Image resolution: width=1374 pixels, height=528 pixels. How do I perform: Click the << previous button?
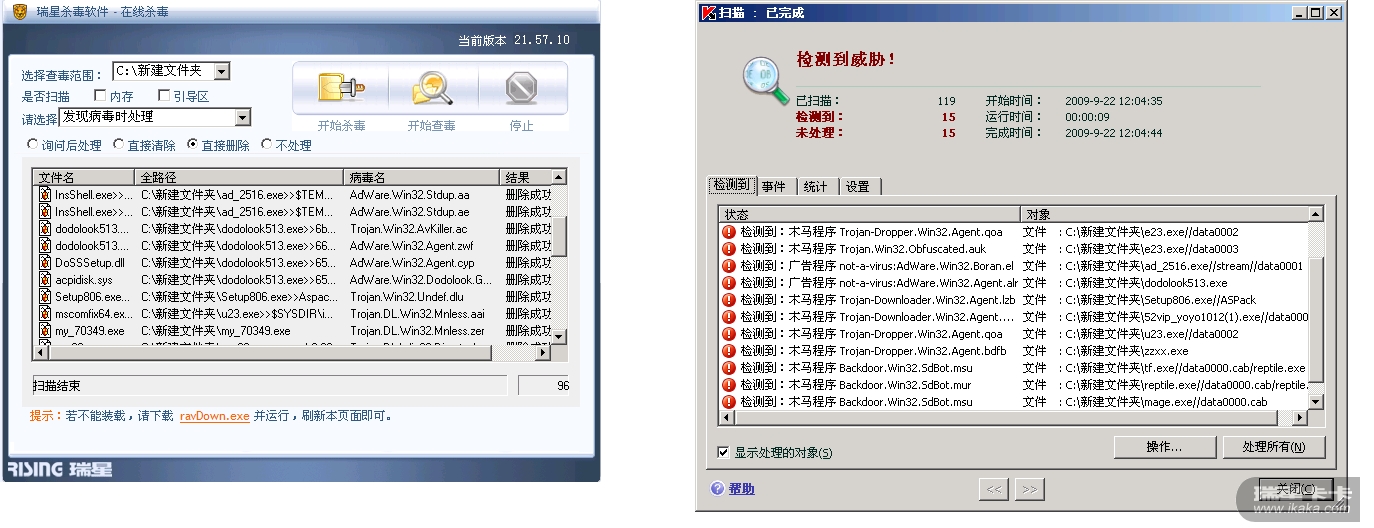tap(992, 489)
